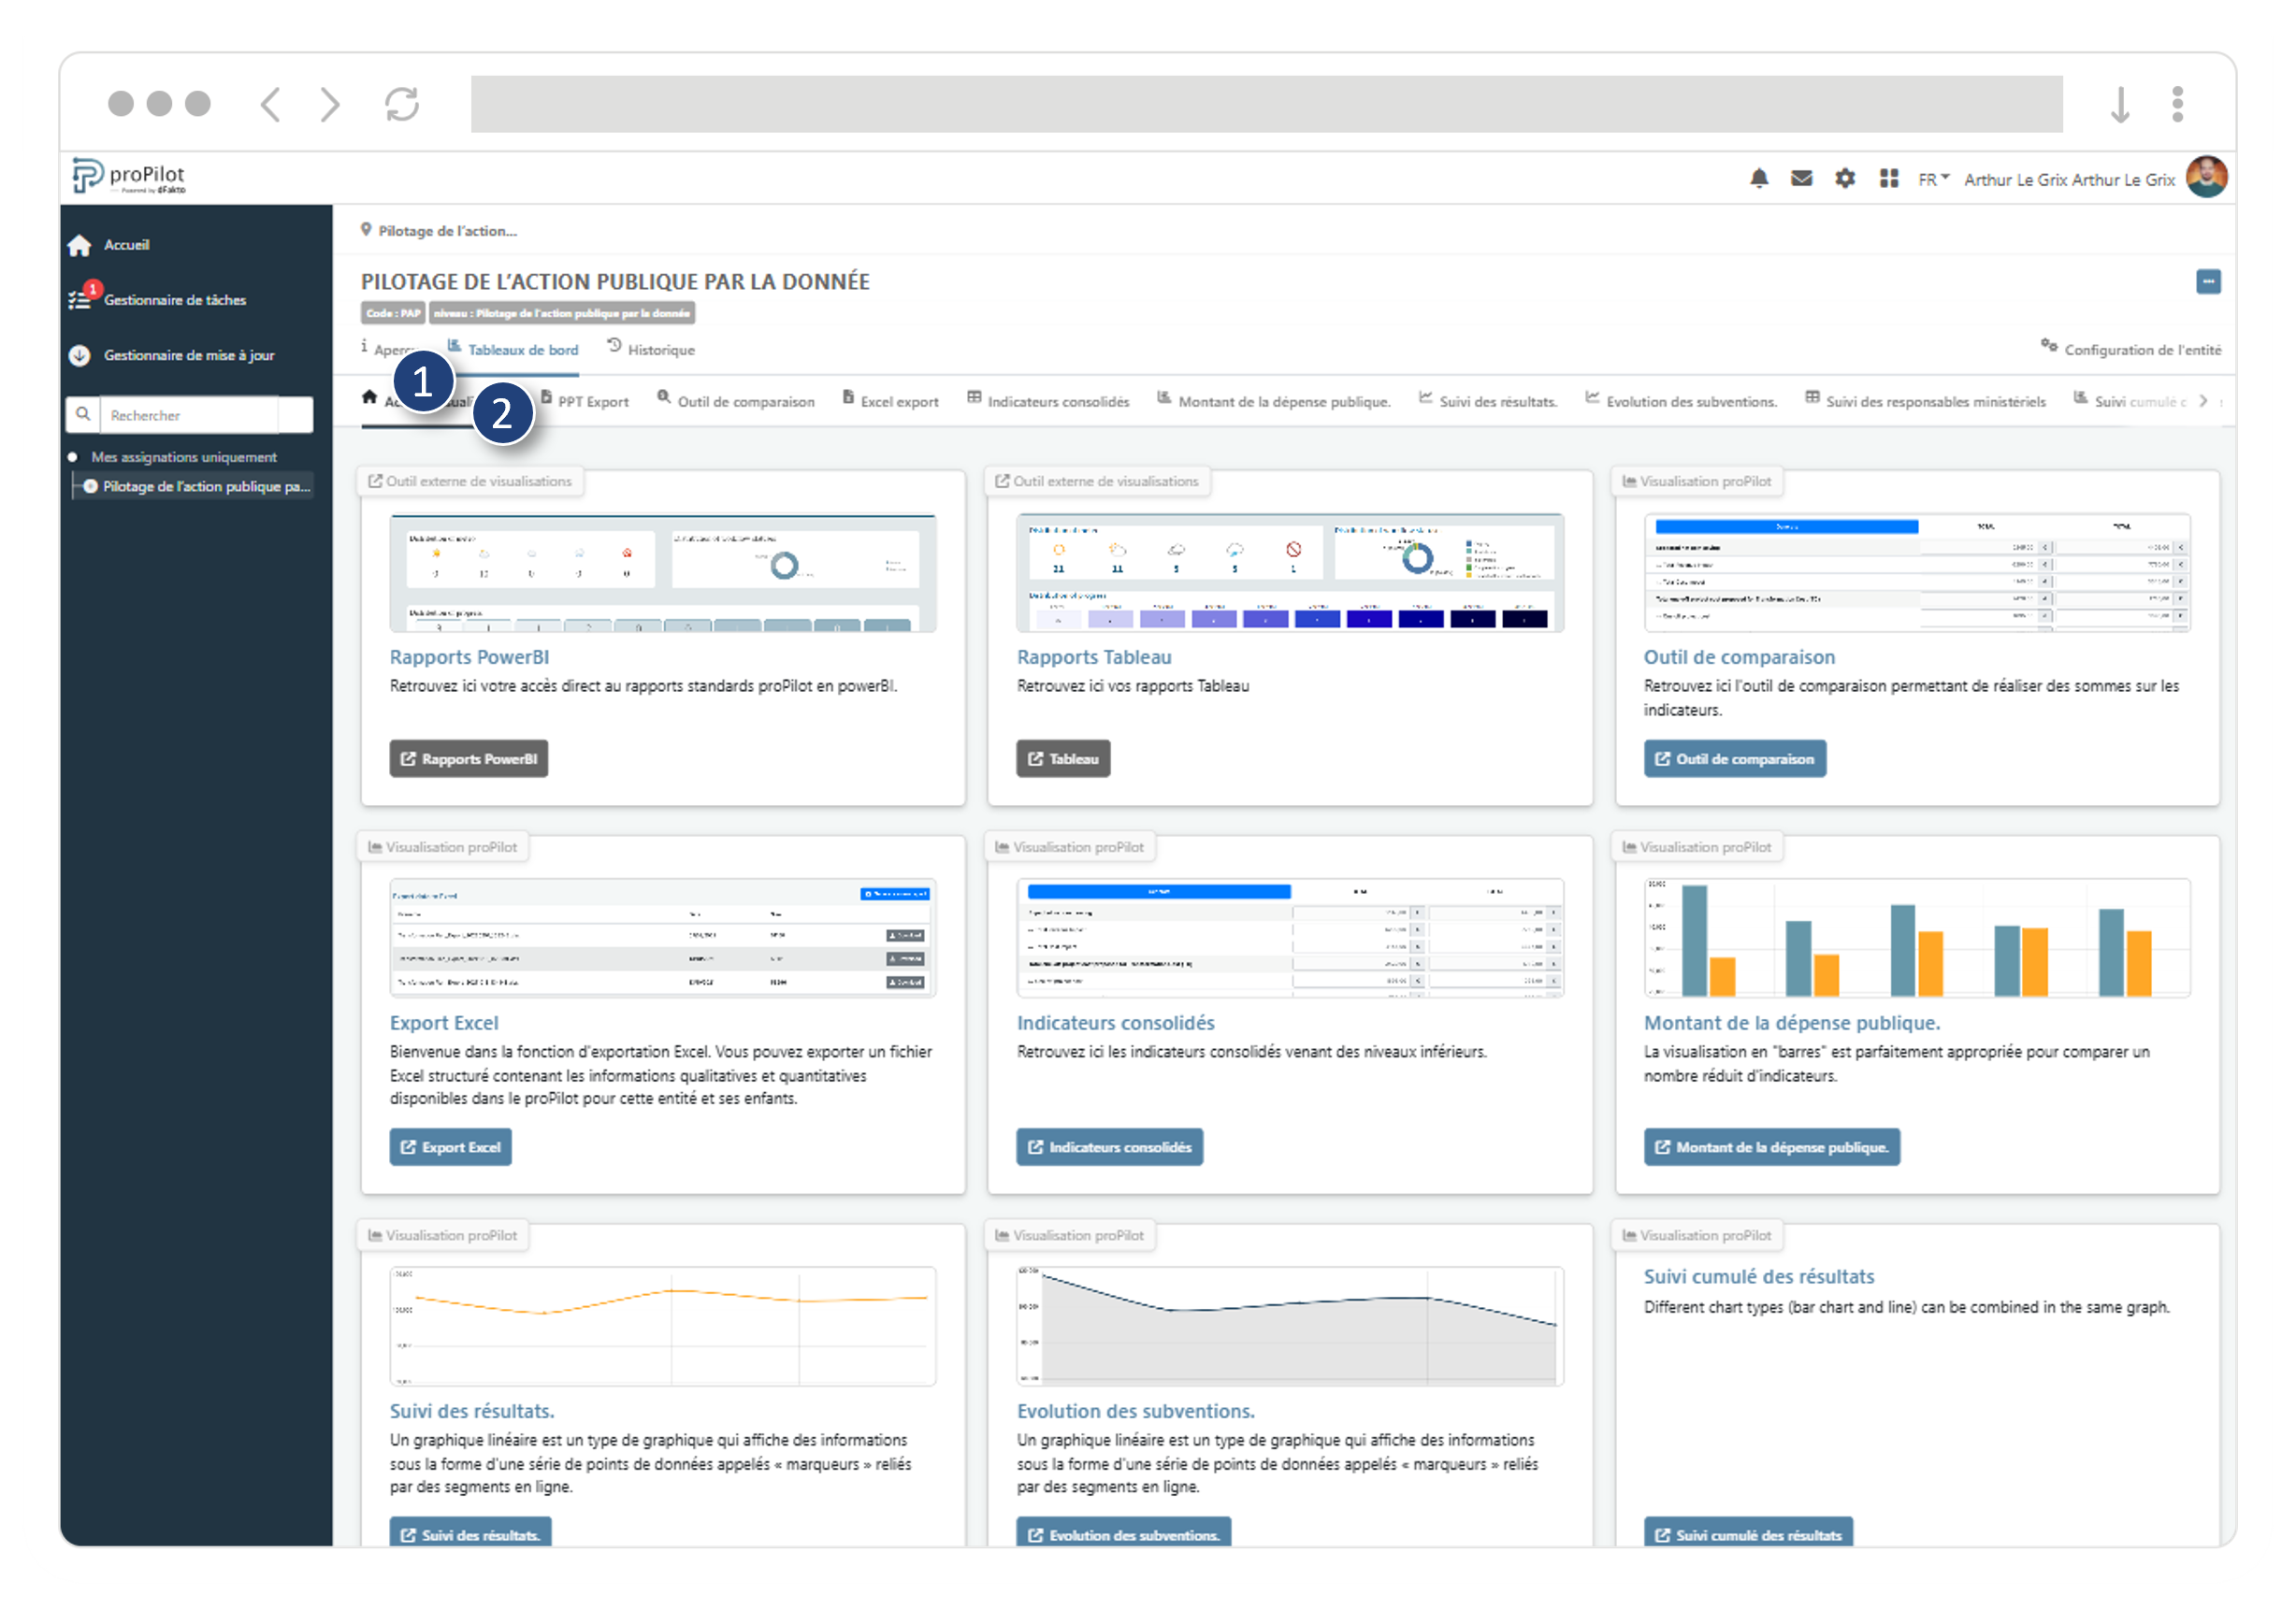2296x1610 pixels.
Task: Open Arthur Le Grix profile avatar
Action: [2205, 178]
